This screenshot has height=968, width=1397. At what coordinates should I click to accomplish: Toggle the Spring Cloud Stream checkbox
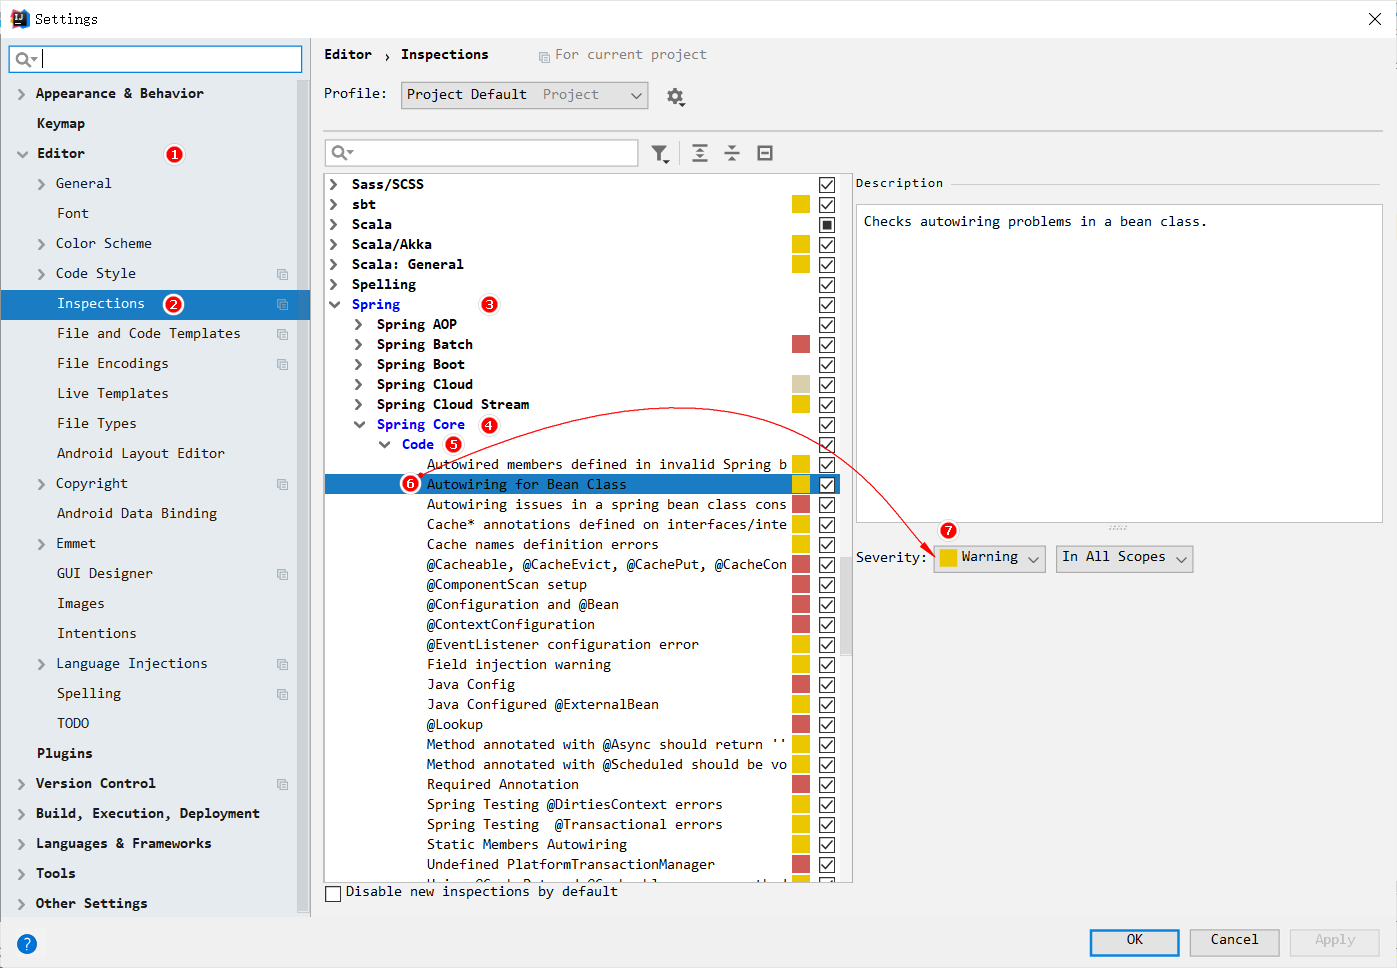click(x=827, y=405)
